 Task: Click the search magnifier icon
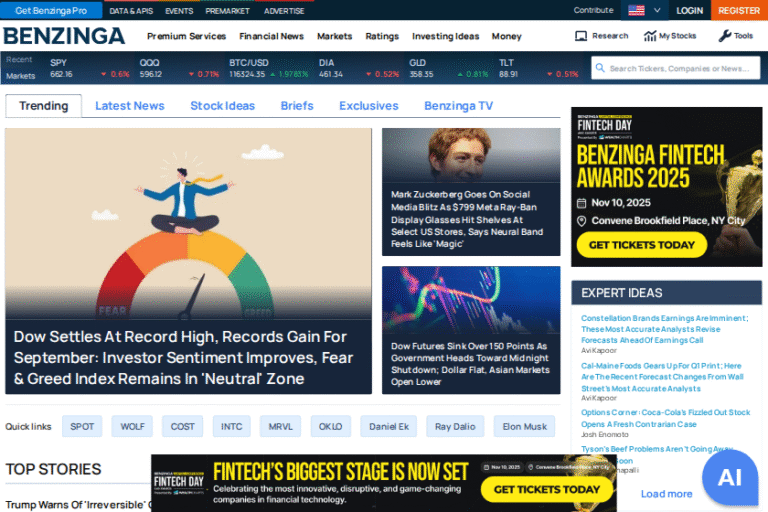click(600, 68)
